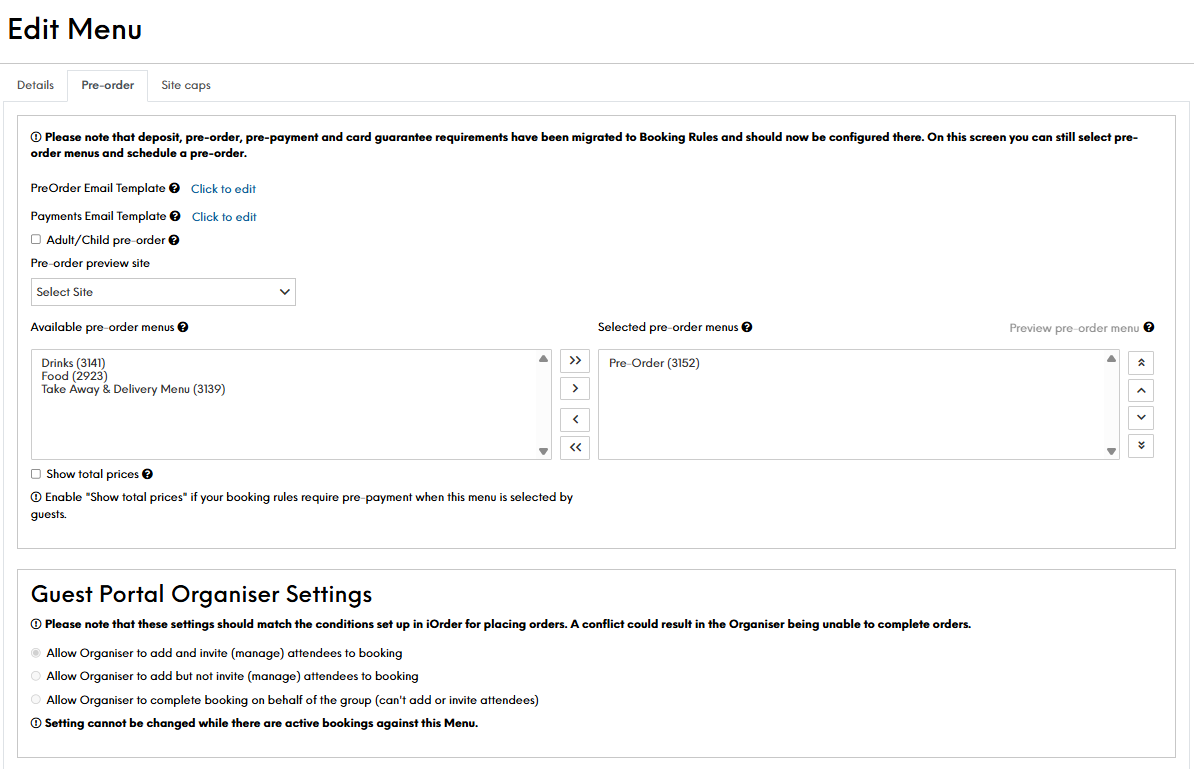Click help icon next to Adult/Child pre-order
The height and width of the screenshot is (769, 1194).
[174, 240]
